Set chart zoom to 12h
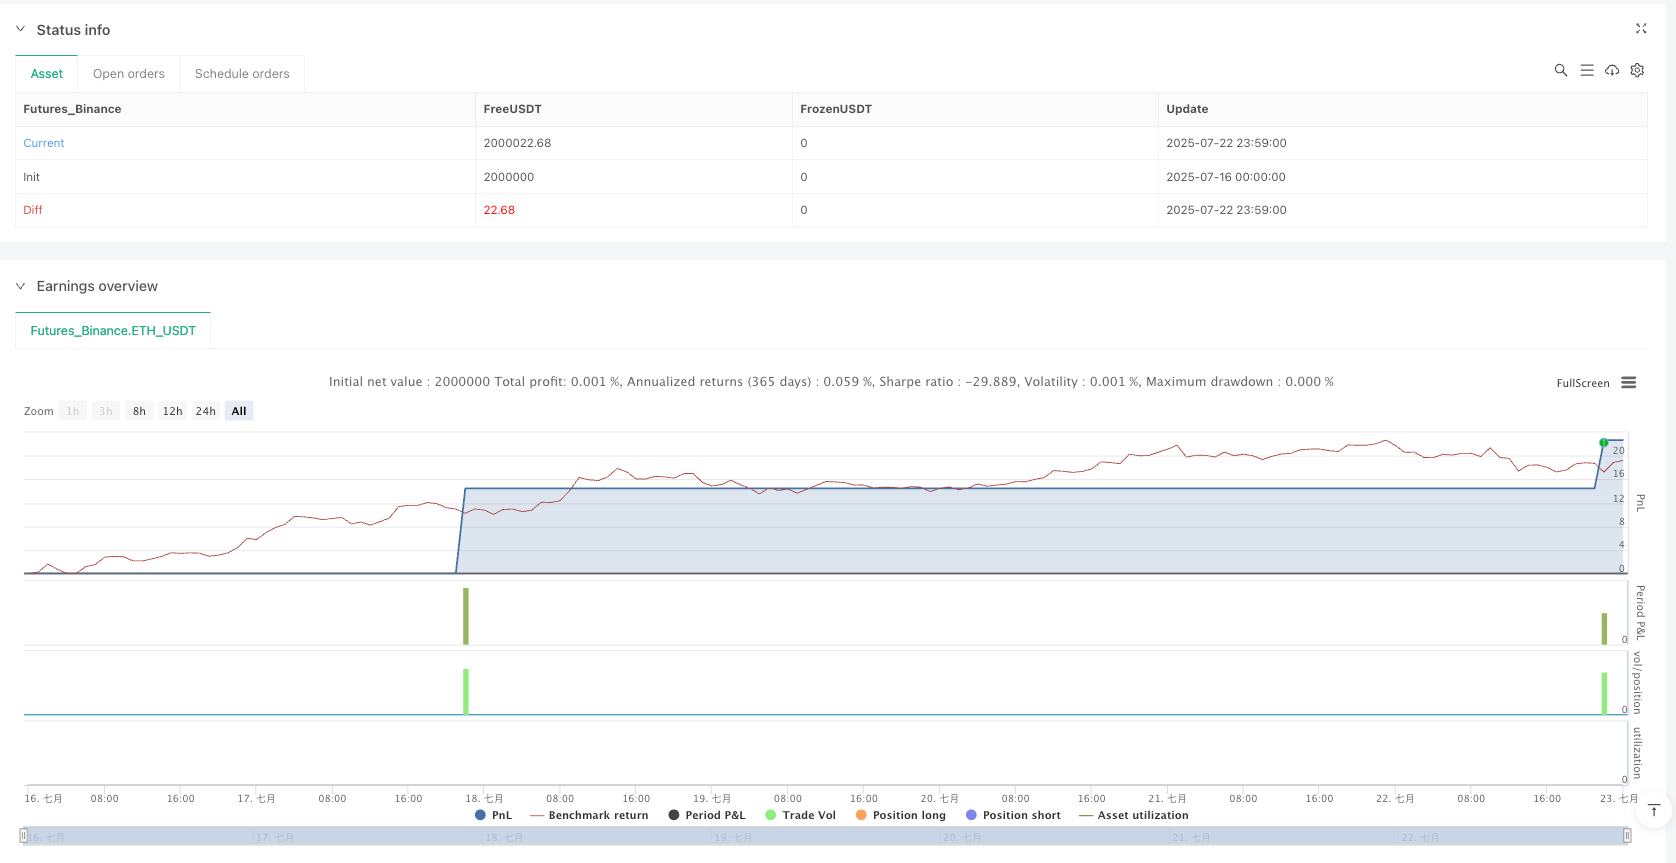Image resolution: width=1676 pixels, height=863 pixels. pos(172,411)
